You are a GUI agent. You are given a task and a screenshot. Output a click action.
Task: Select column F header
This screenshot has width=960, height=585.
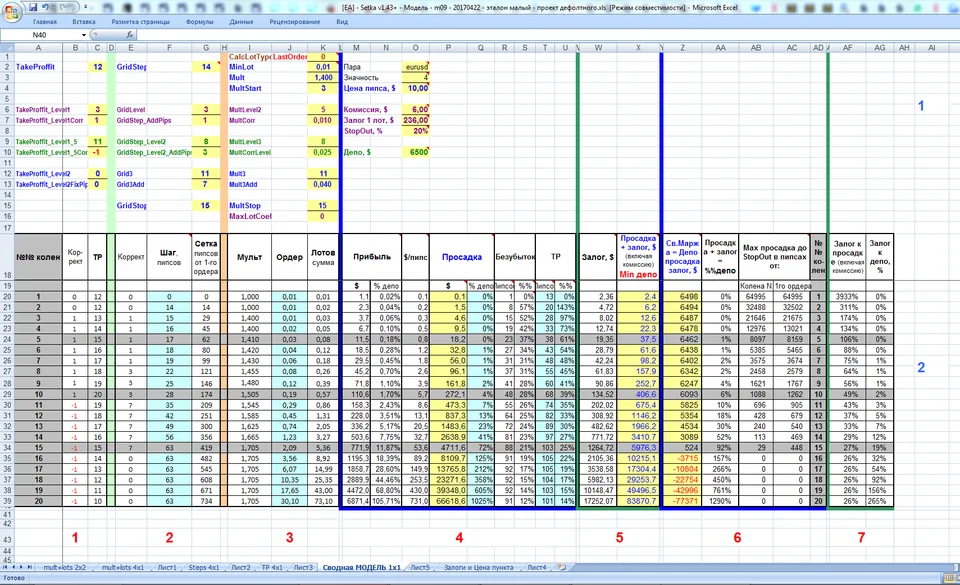click(169, 48)
